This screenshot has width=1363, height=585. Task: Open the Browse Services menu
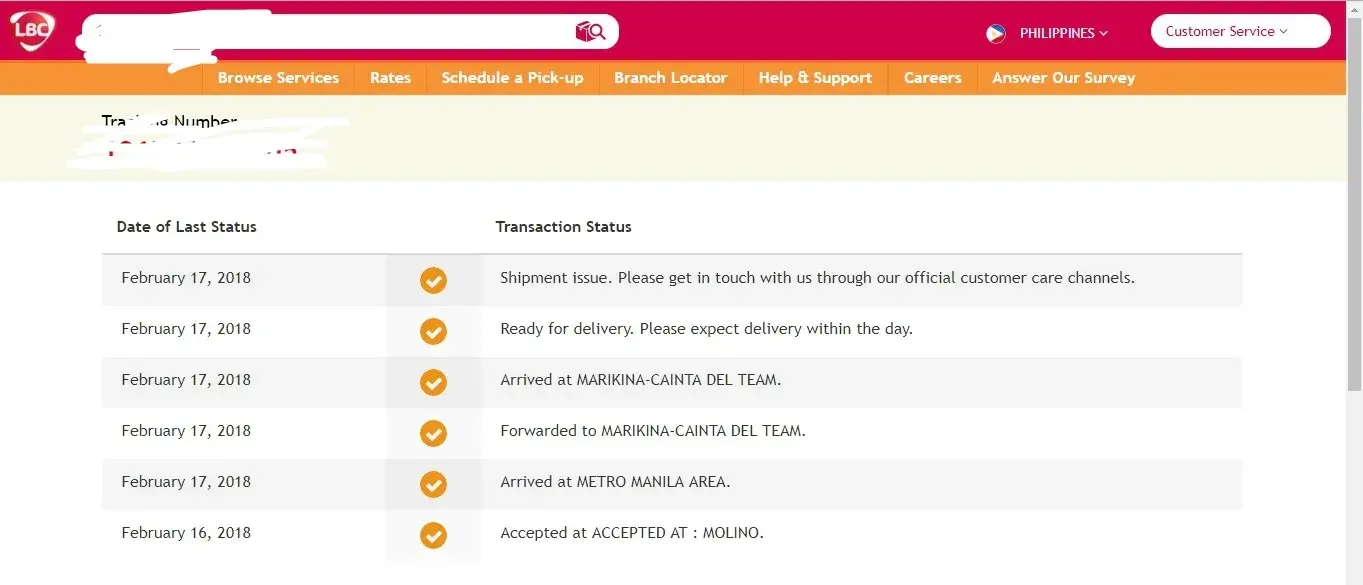click(x=278, y=78)
